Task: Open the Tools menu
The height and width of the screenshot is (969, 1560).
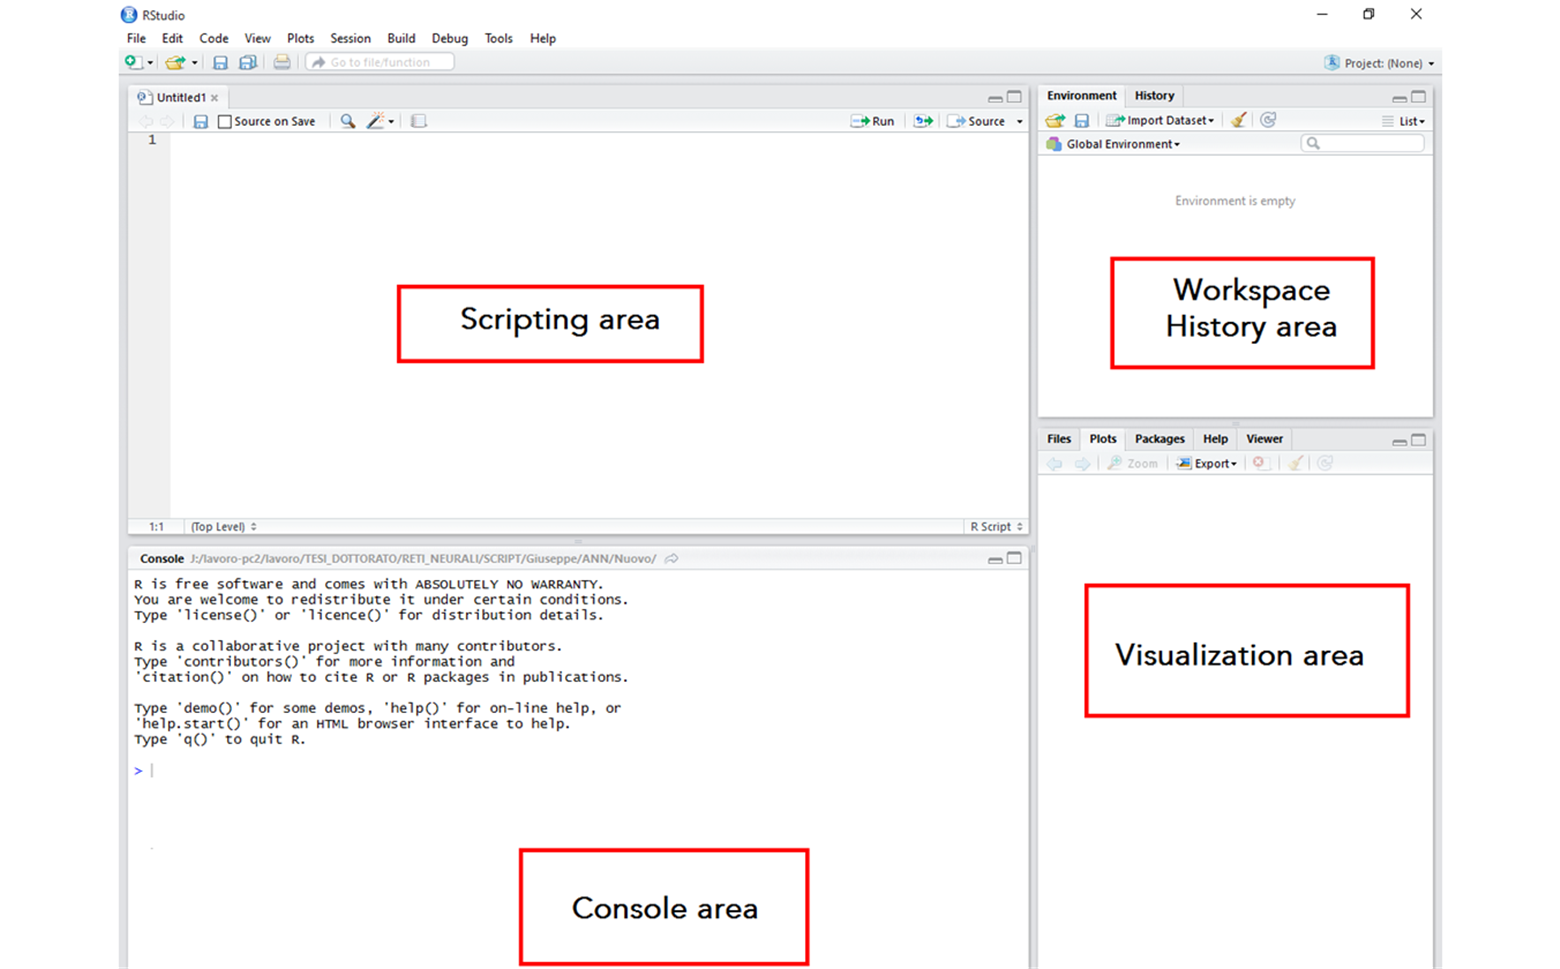Action: coord(498,38)
